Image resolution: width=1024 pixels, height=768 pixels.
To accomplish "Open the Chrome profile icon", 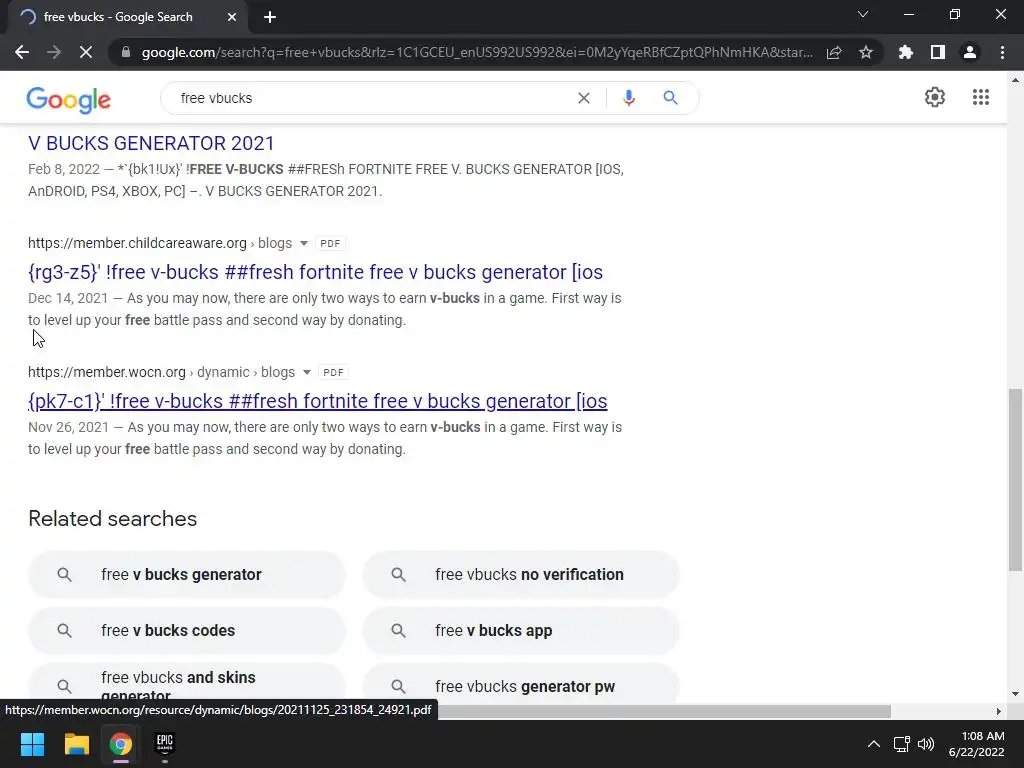I will tap(970, 52).
